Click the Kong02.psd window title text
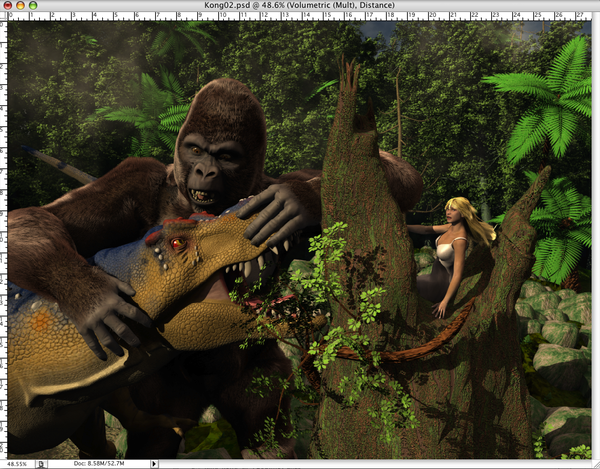Image resolution: width=600 pixels, height=469 pixels. pyautogui.click(x=299, y=5)
